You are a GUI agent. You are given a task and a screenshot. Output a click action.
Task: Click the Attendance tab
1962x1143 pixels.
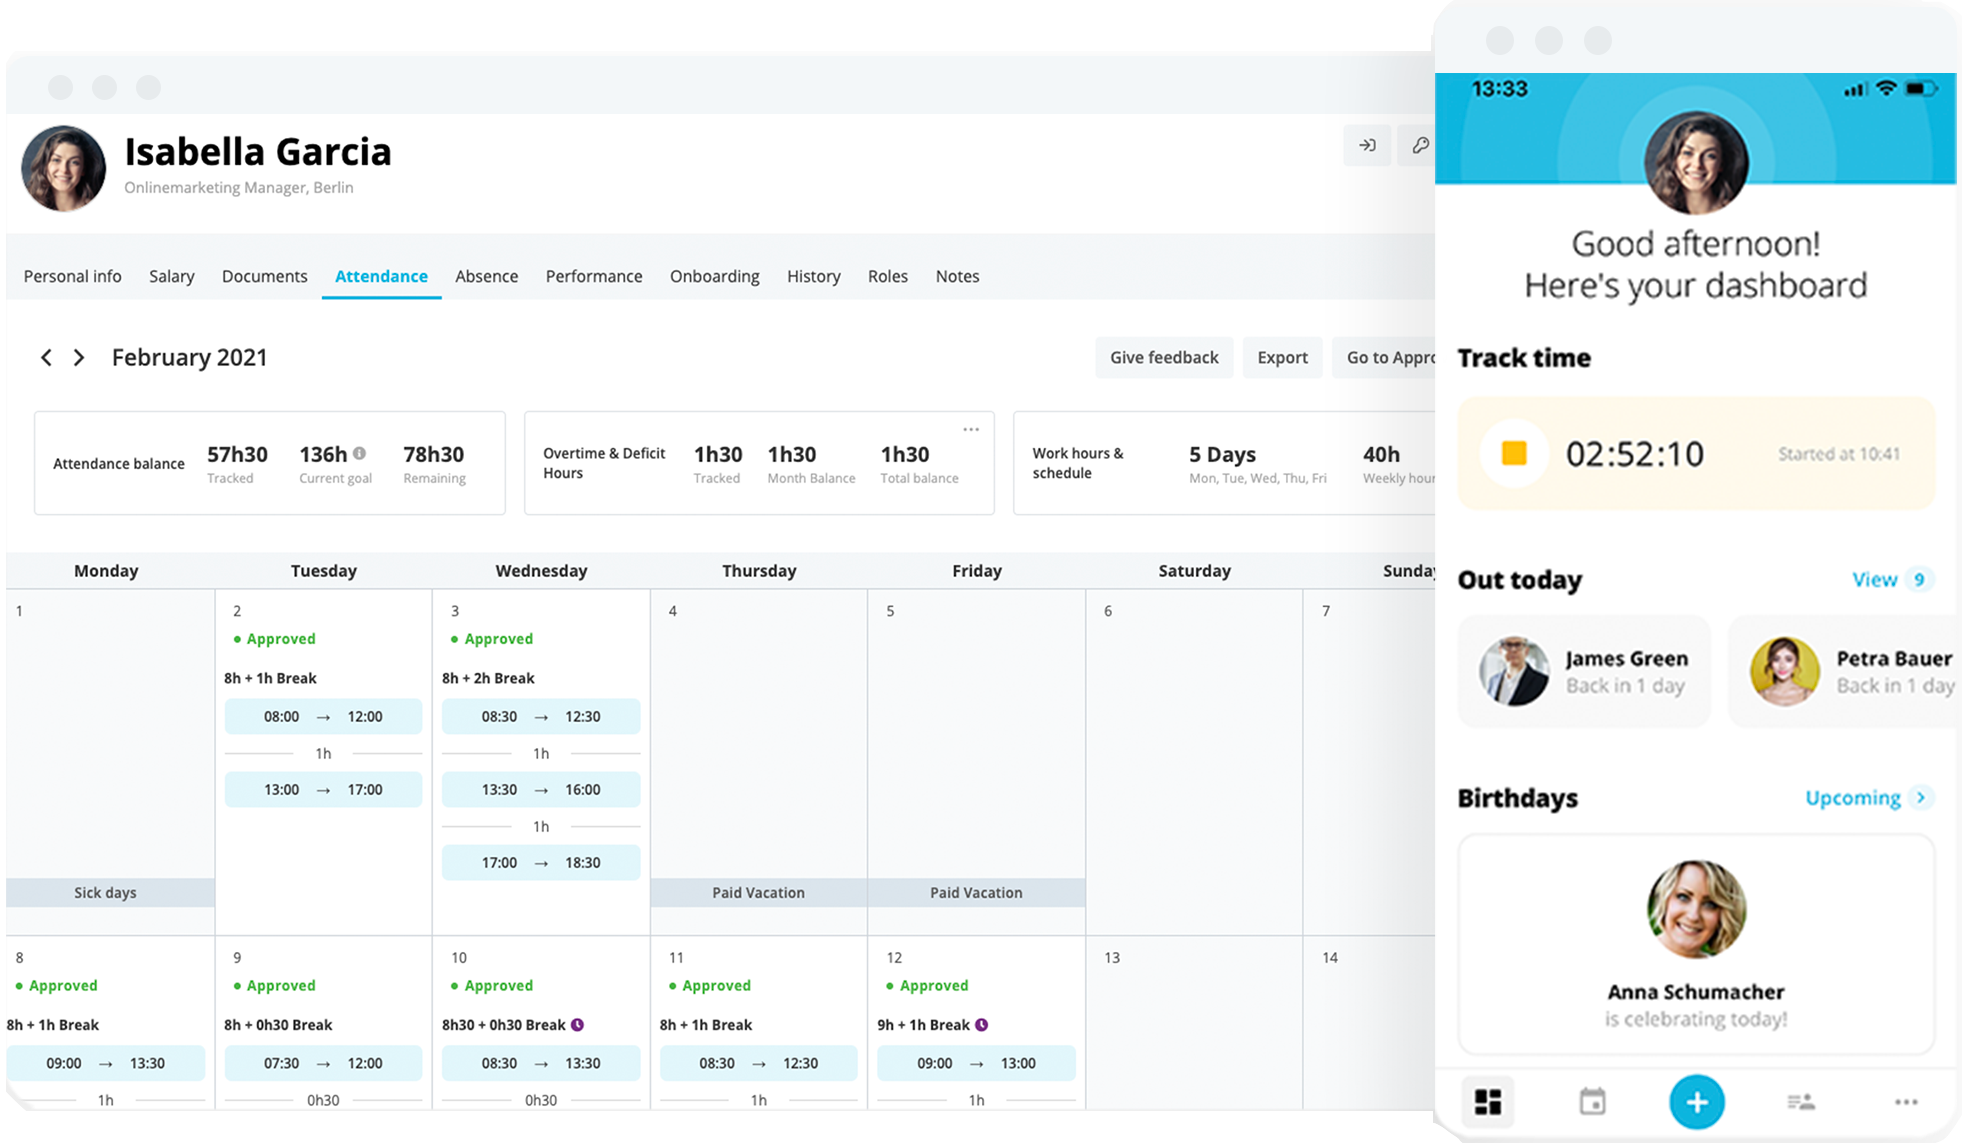point(382,276)
